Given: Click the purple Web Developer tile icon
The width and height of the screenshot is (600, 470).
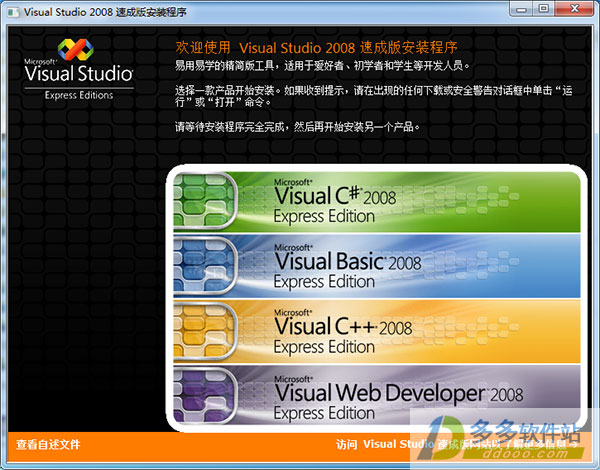Looking at the screenshot, I should point(205,396).
